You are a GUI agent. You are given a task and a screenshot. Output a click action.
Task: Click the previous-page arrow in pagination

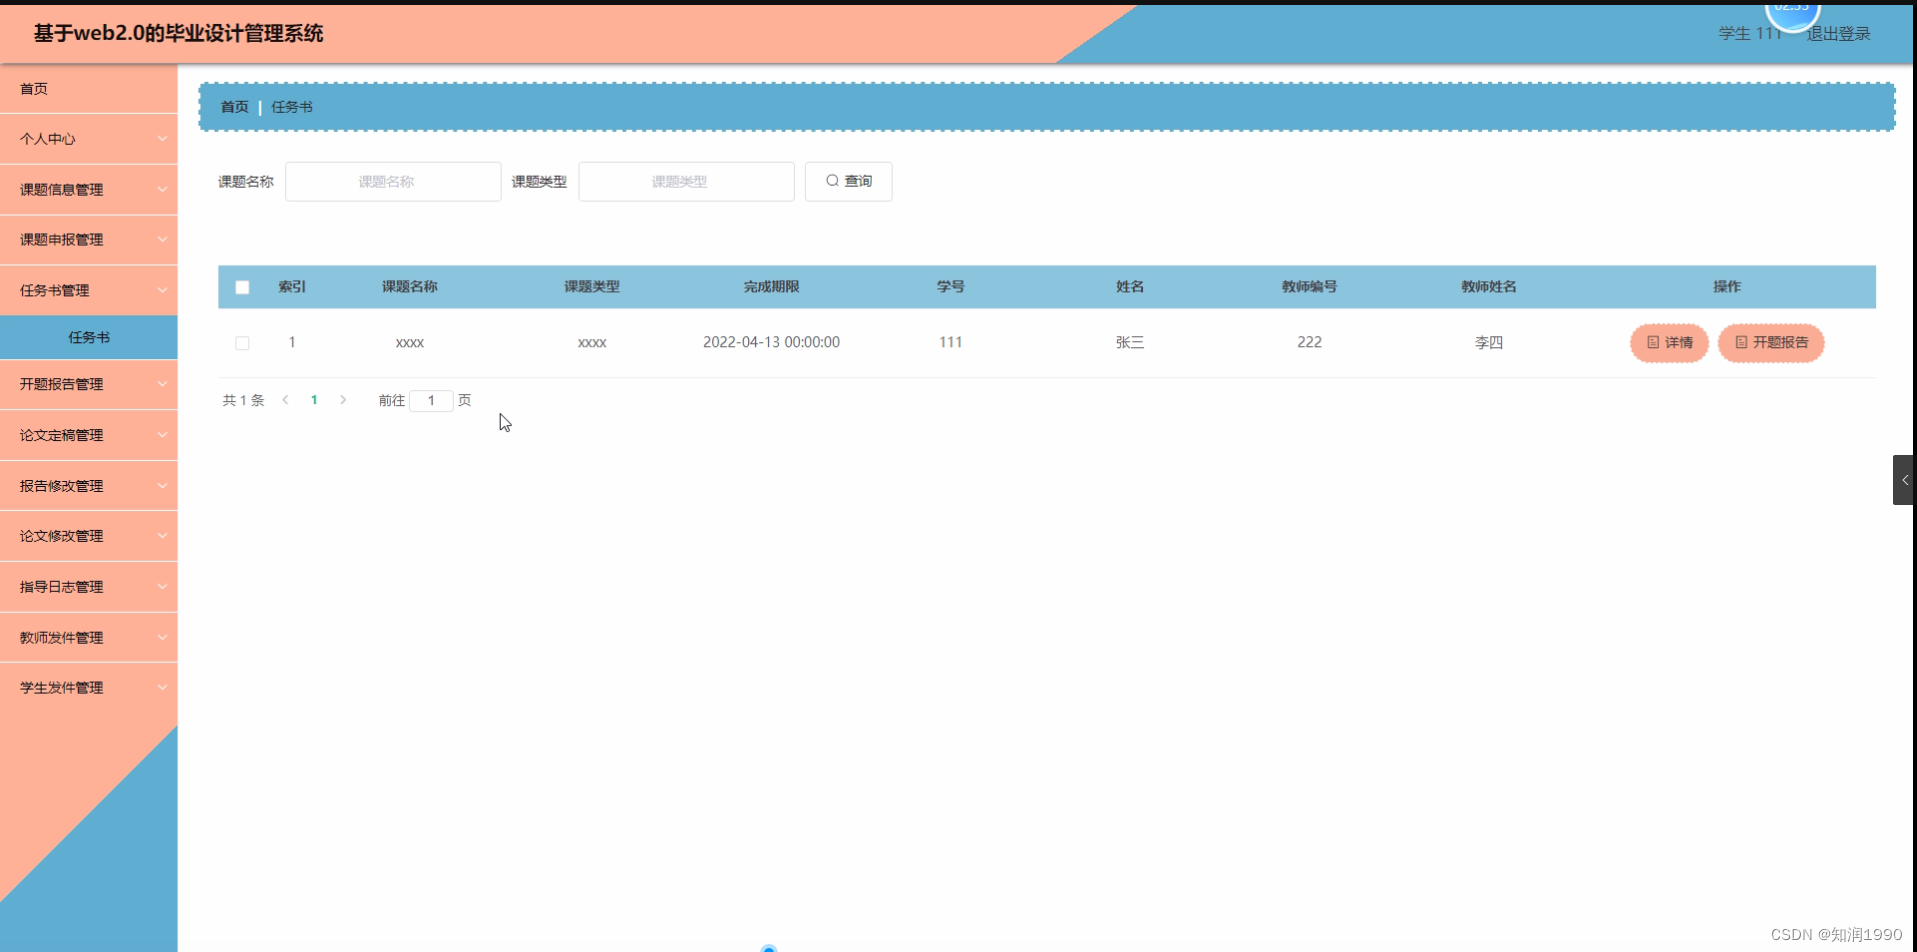285,399
